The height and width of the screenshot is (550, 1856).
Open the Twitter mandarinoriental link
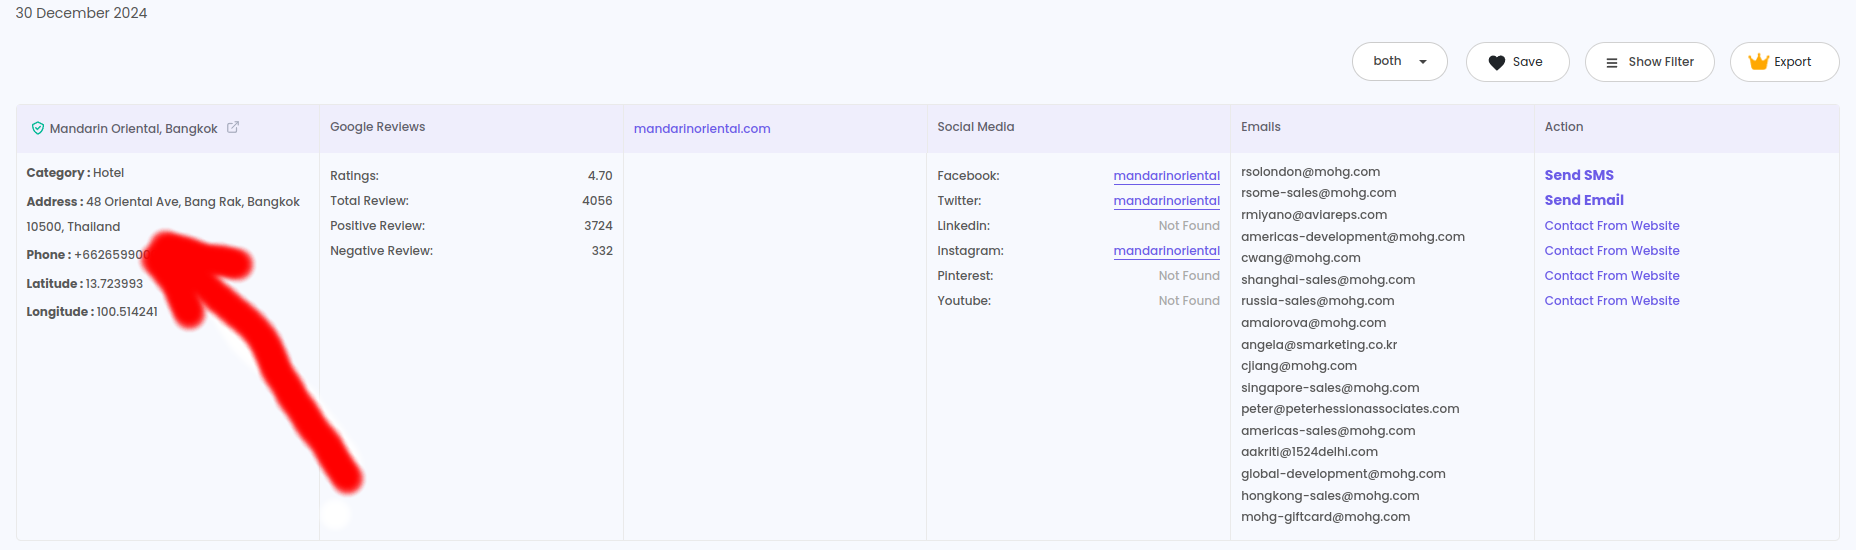pos(1166,201)
